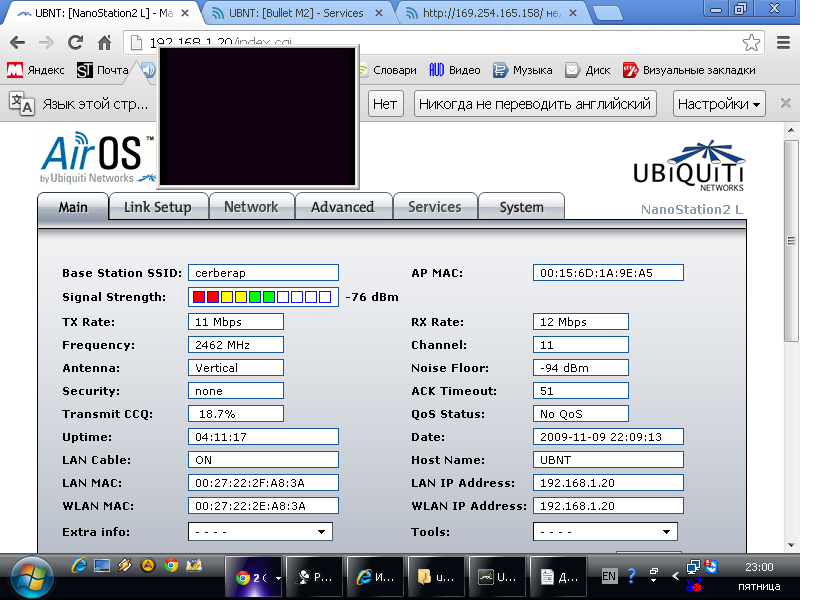Click the page vertical scrollbar thumb
This screenshot has width=819, height=600.
[x=791, y=241]
